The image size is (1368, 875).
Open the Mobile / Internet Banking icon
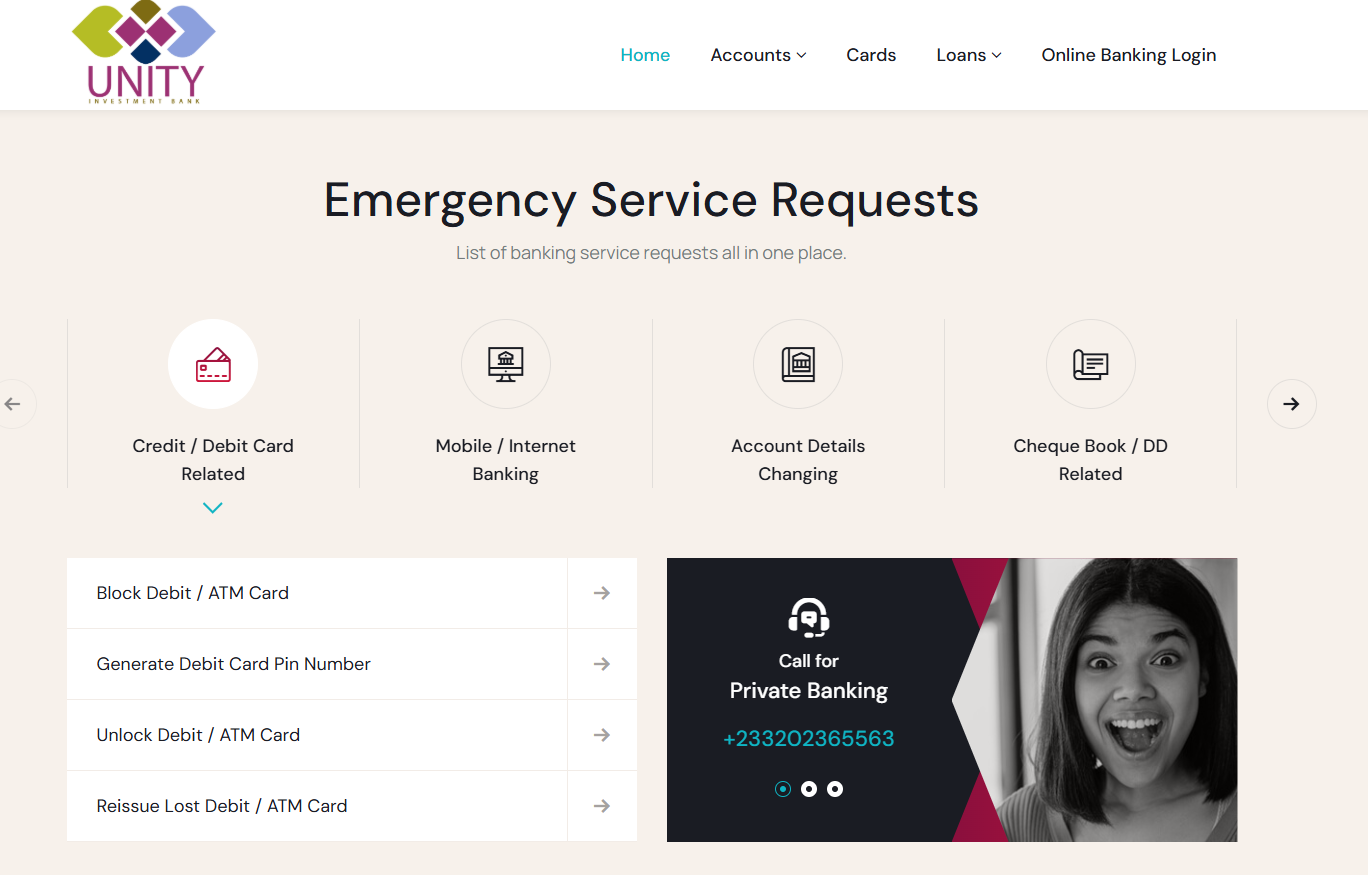pos(506,364)
